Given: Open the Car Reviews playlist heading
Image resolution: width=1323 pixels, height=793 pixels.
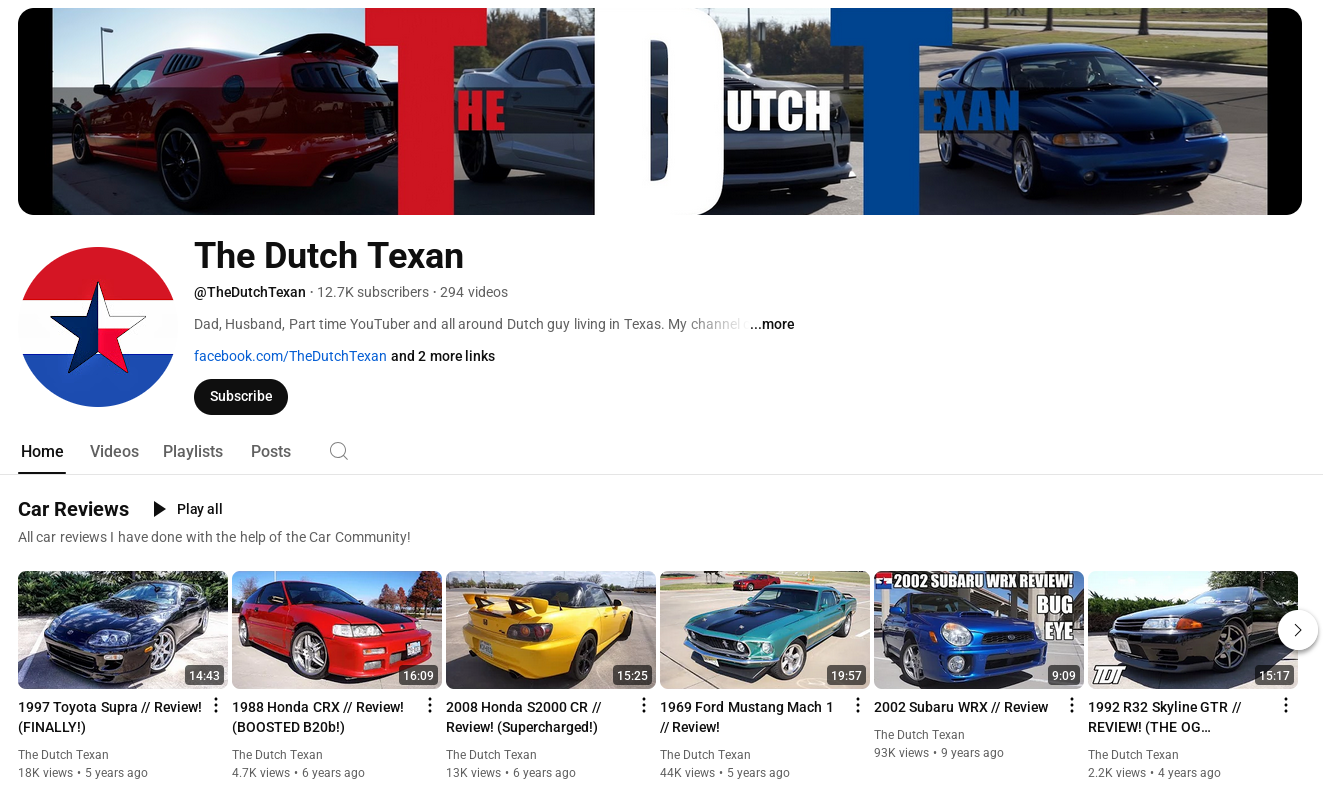Looking at the screenshot, I should (x=73, y=509).
